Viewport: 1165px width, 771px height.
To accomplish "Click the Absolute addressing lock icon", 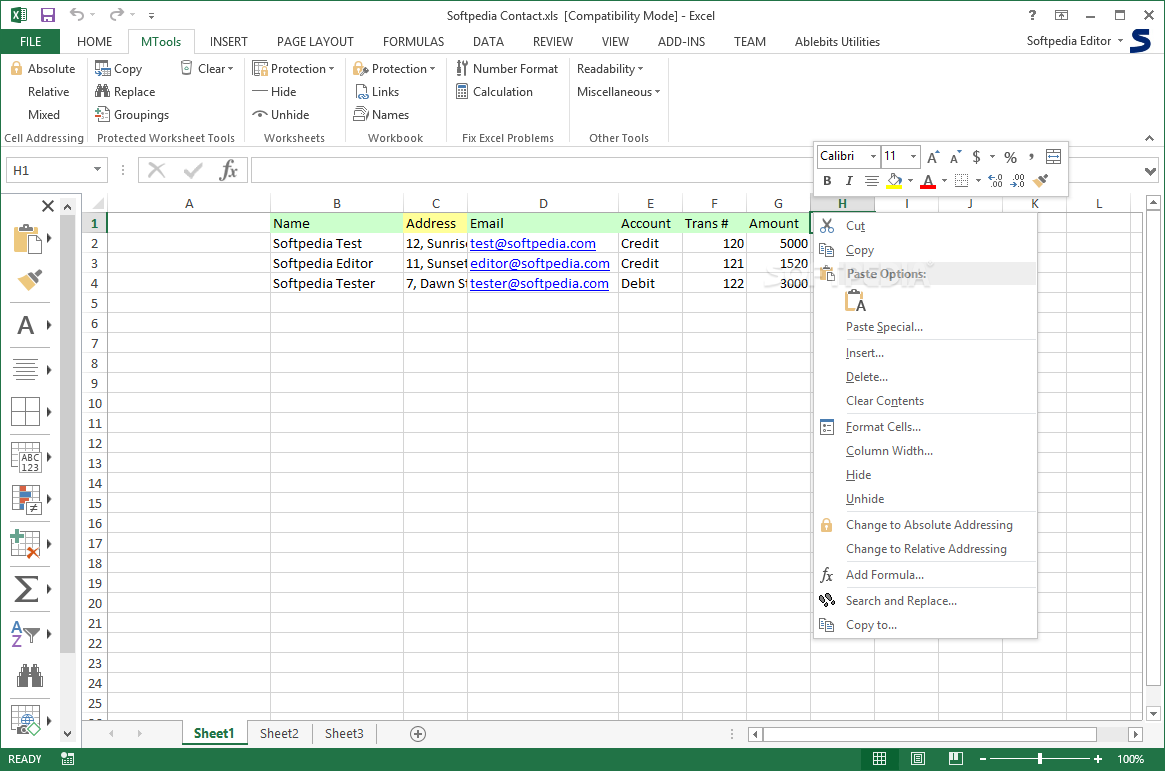I will (x=16, y=68).
